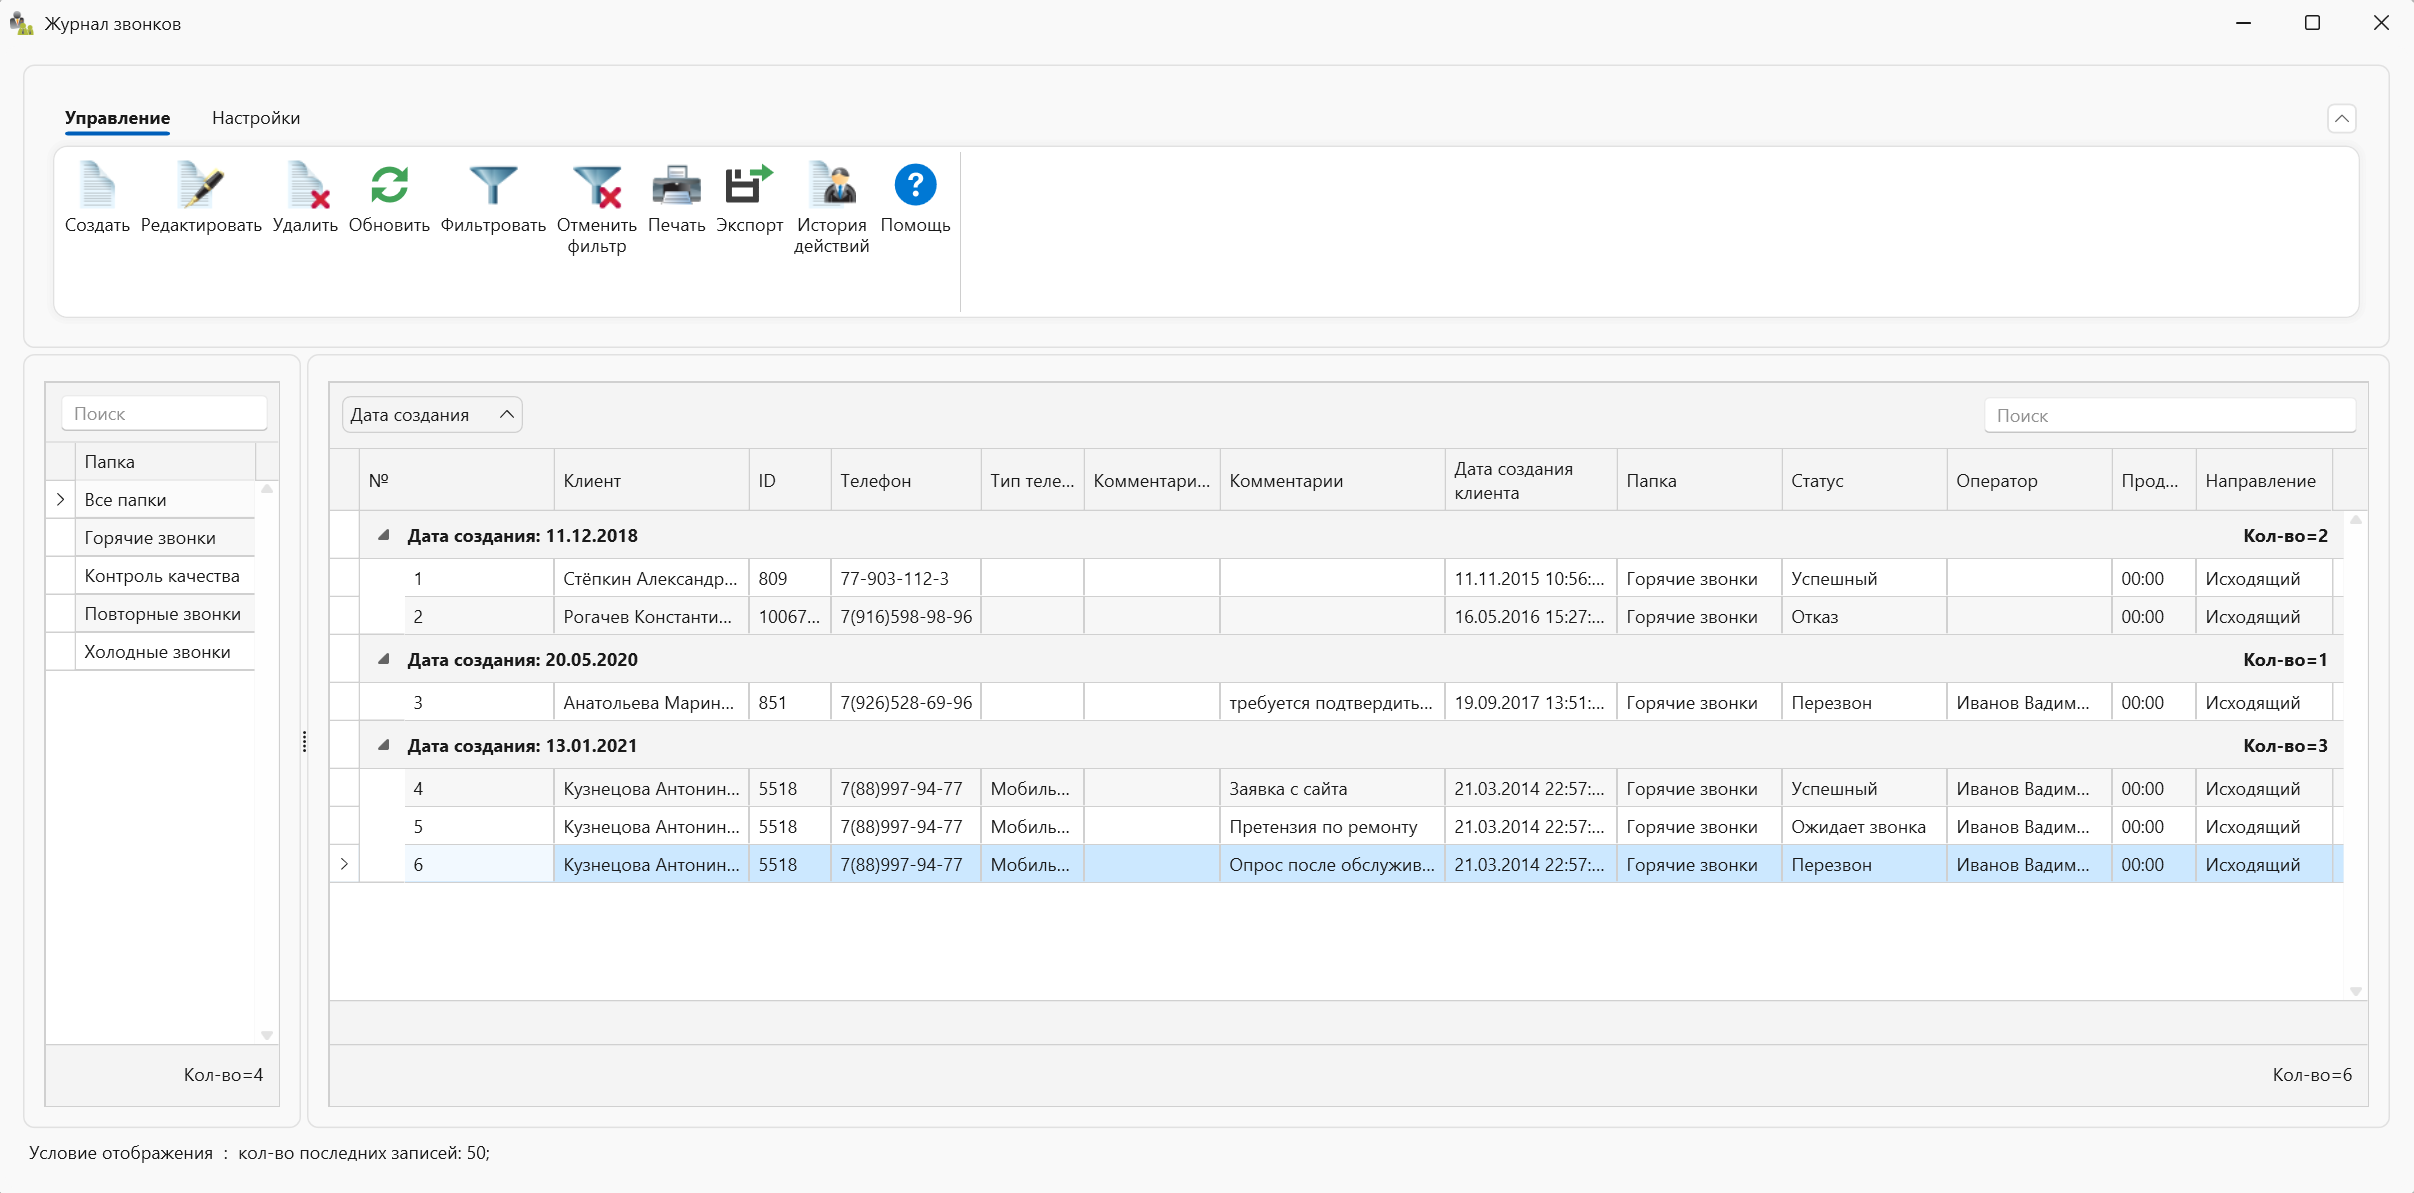Click the row indicator arrow for row 6
Image resolution: width=2414 pixels, height=1193 pixels.
(x=344, y=864)
